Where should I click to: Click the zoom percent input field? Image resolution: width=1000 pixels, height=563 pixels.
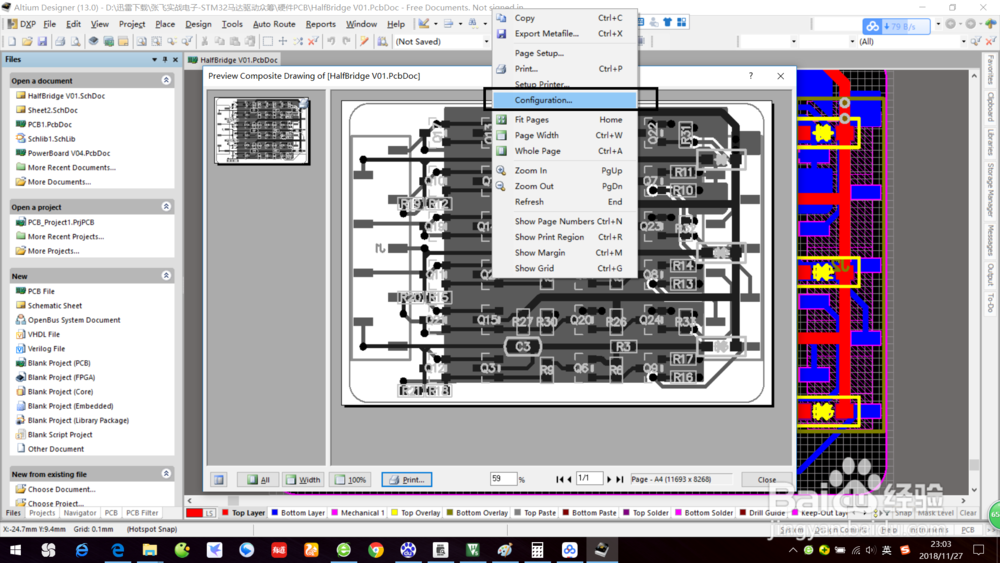pyautogui.click(x=503, y=479)
